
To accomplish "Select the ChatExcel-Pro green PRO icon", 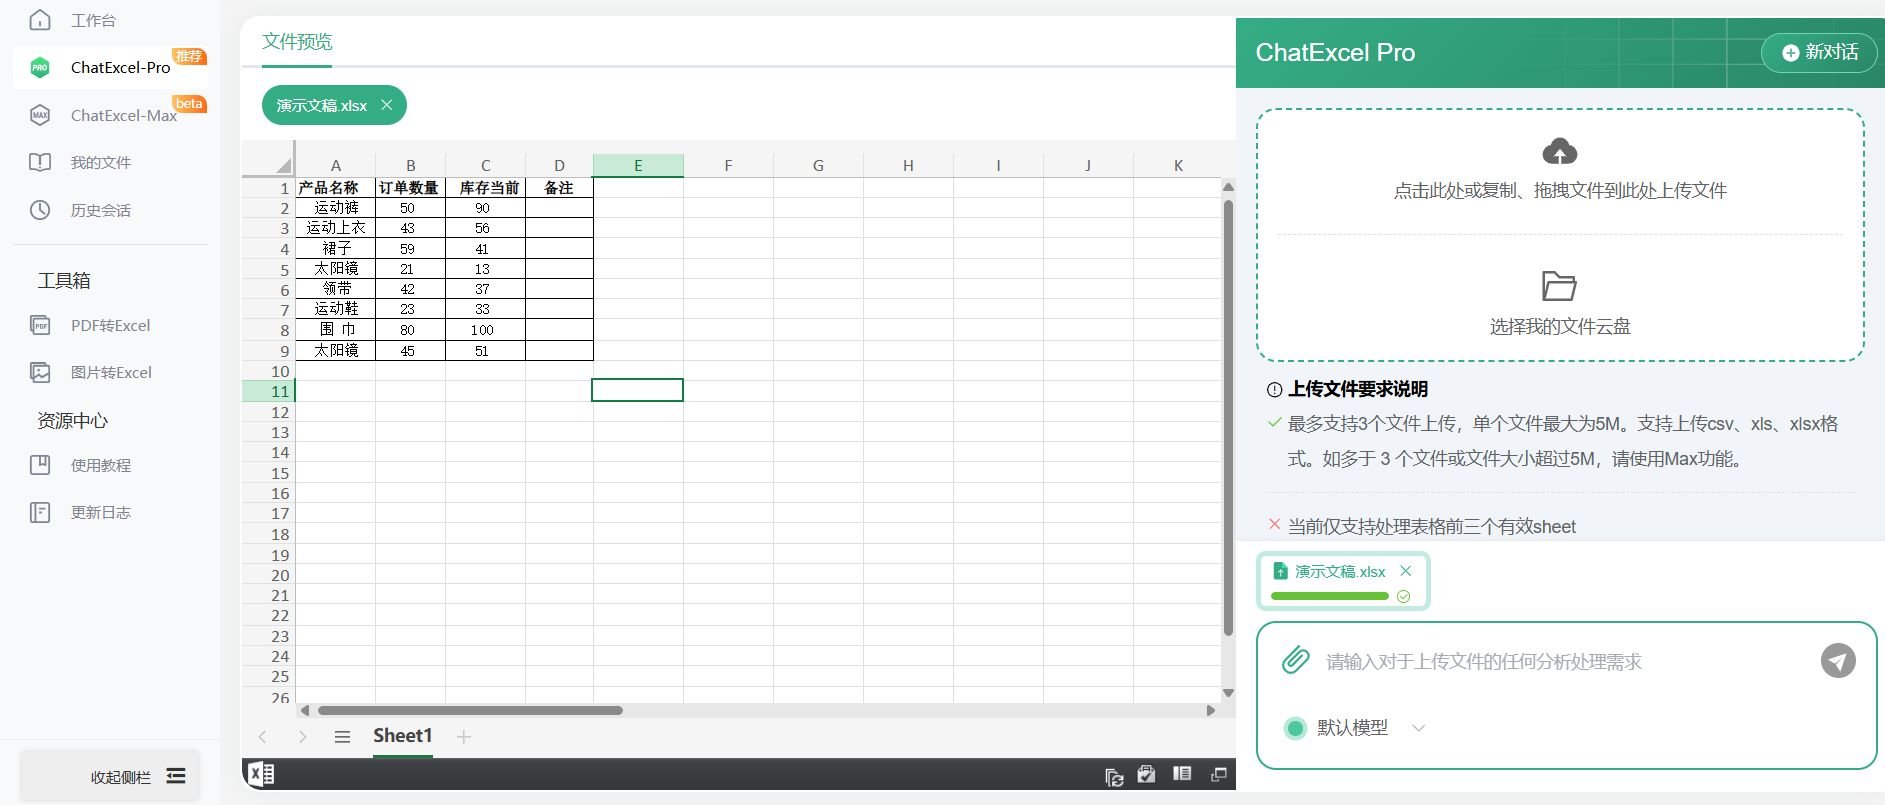I will point(40,67).
